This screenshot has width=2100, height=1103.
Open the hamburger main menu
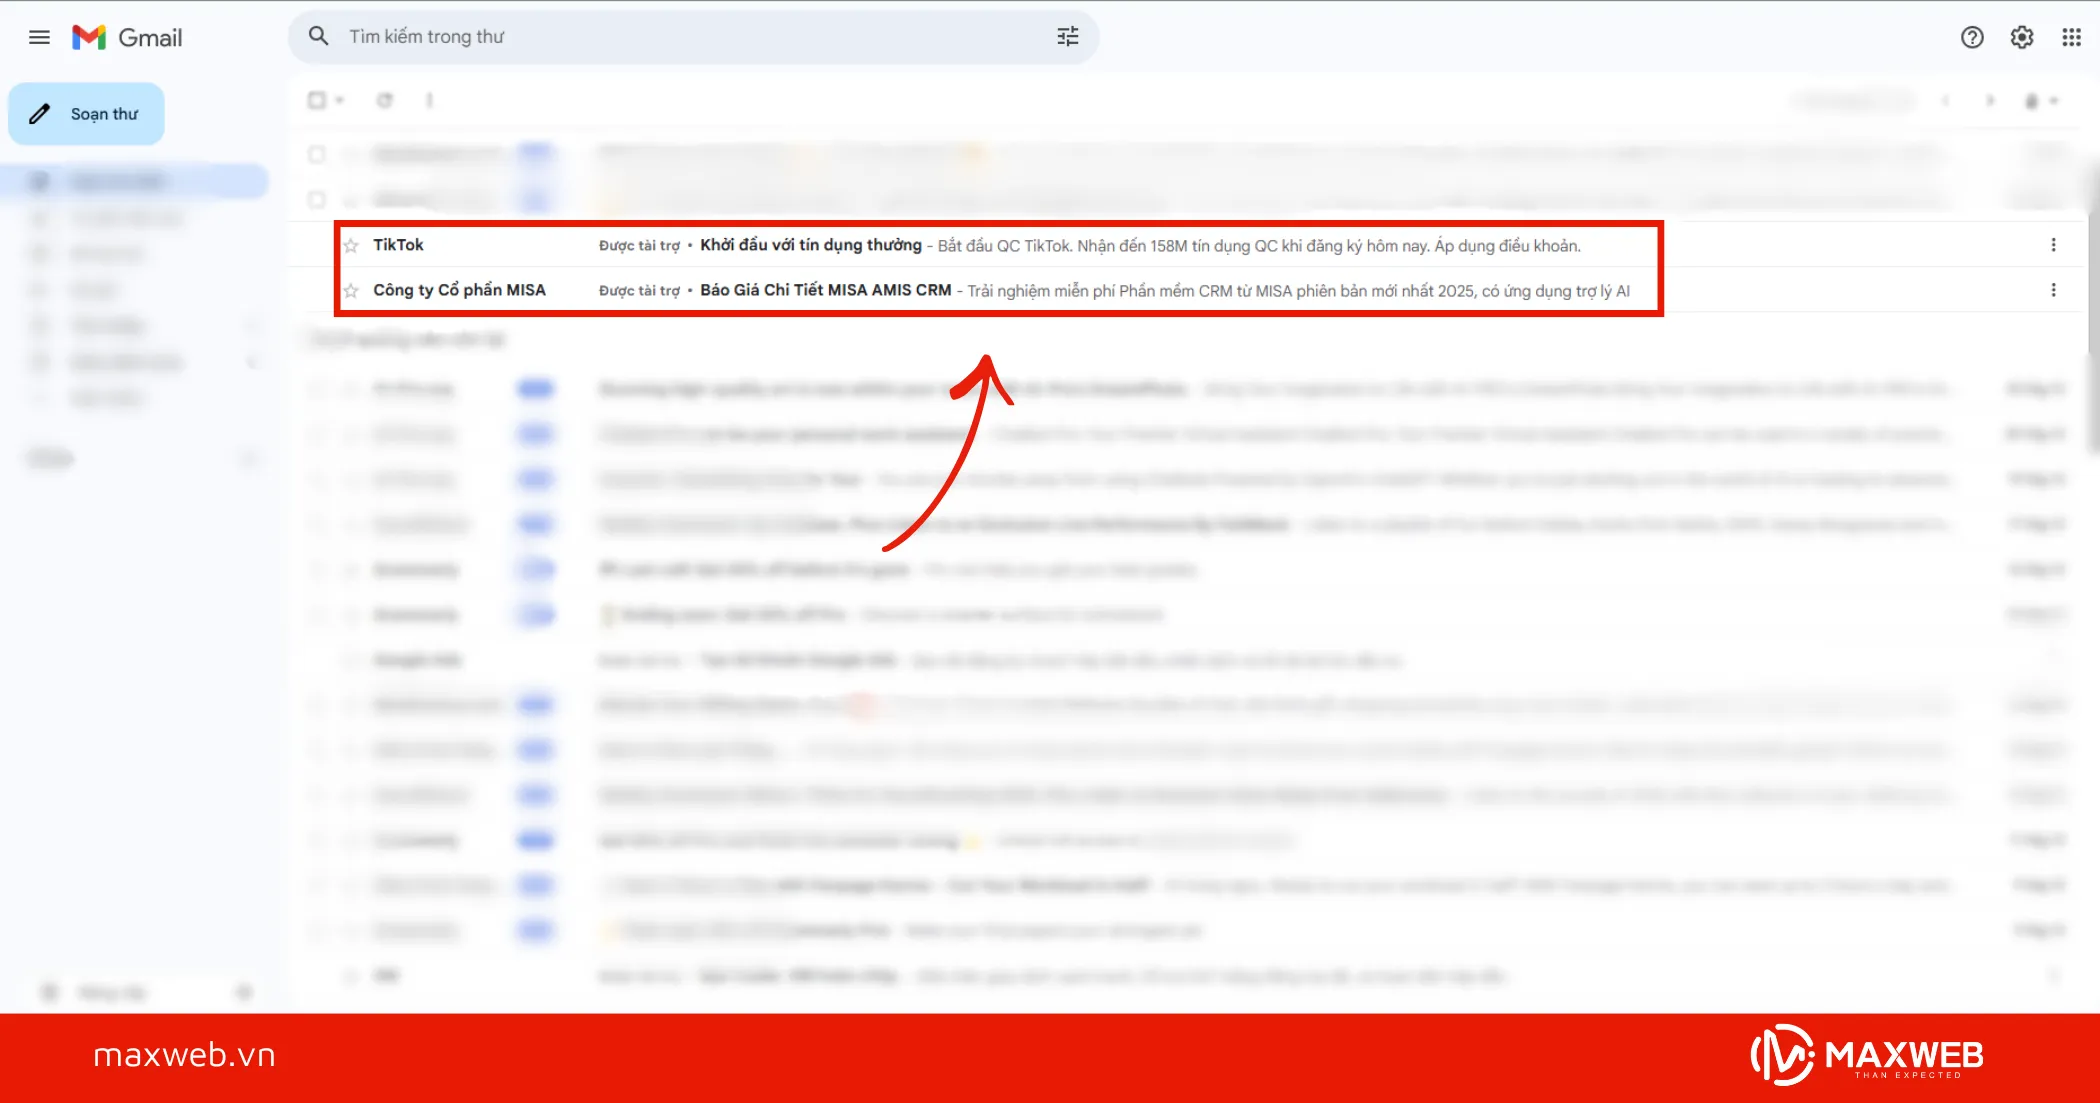[x=39, y=37]
